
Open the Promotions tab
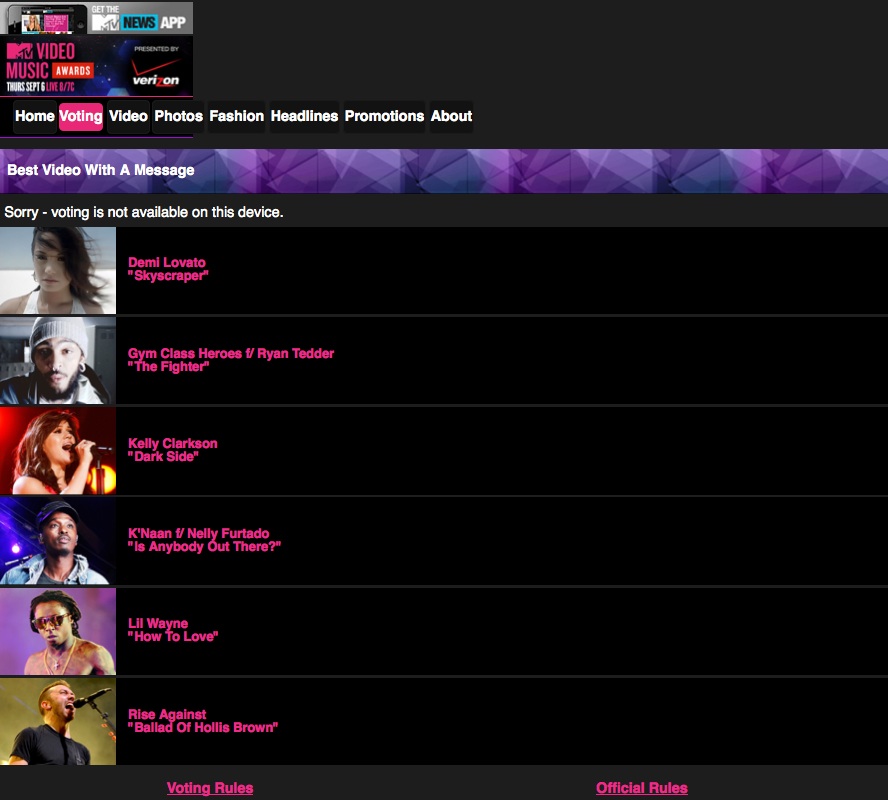point(384,117)
